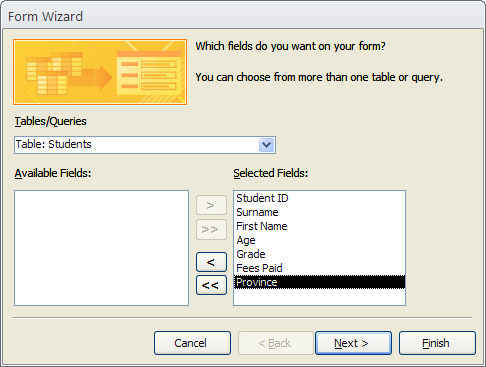Select the highlighted Province field
Screen dimensions: 486x367
(x=319, y=282)
